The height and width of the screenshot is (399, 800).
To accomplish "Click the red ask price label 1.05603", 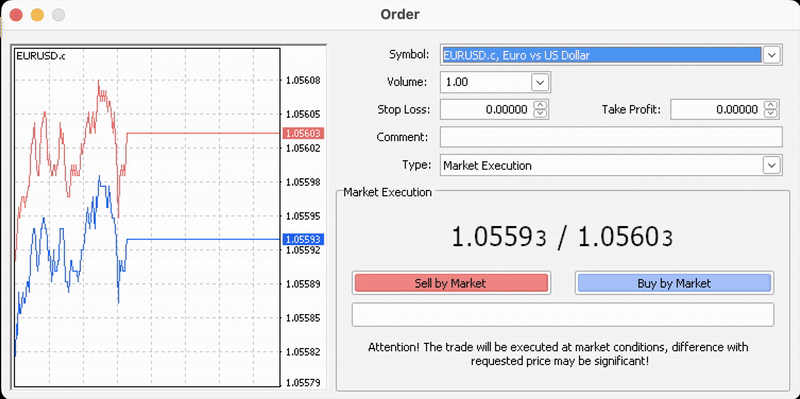I will [303, 134].
